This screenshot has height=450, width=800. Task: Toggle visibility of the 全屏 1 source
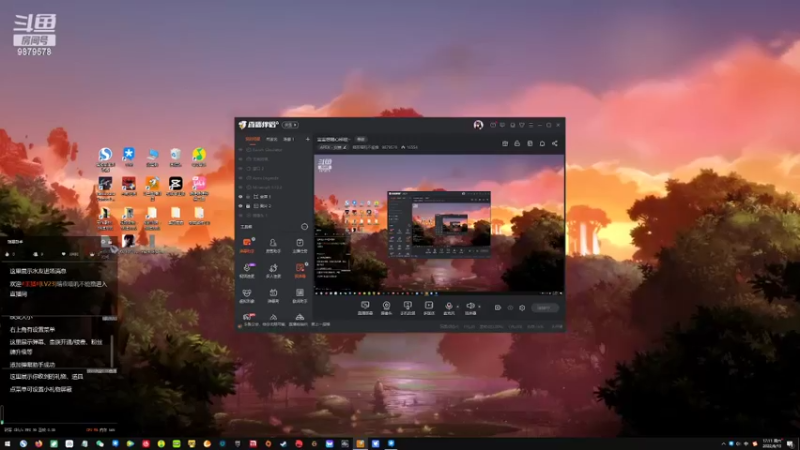tap(241, 196)
